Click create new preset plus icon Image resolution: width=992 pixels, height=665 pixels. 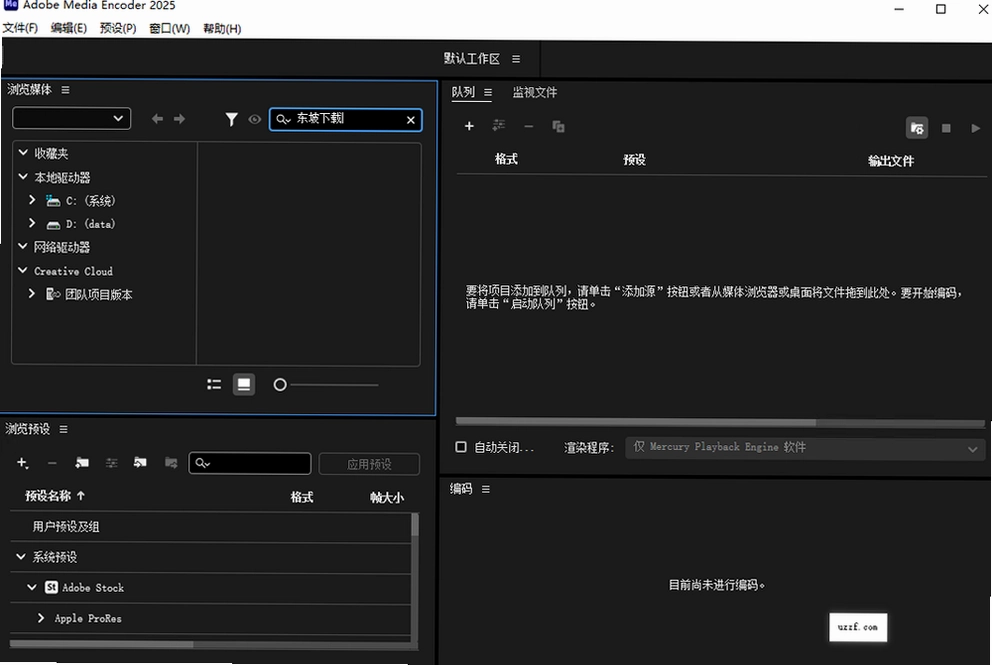pos(22,463)
